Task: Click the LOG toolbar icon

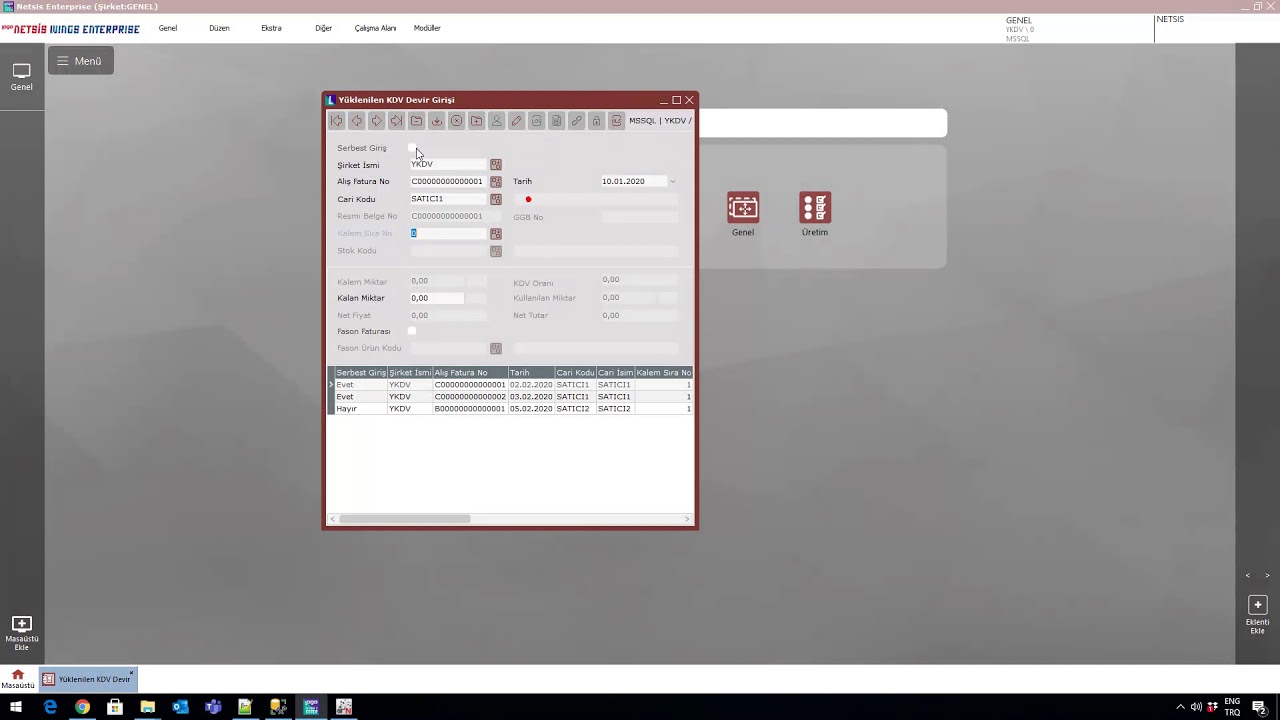Action: click(537, 121)
